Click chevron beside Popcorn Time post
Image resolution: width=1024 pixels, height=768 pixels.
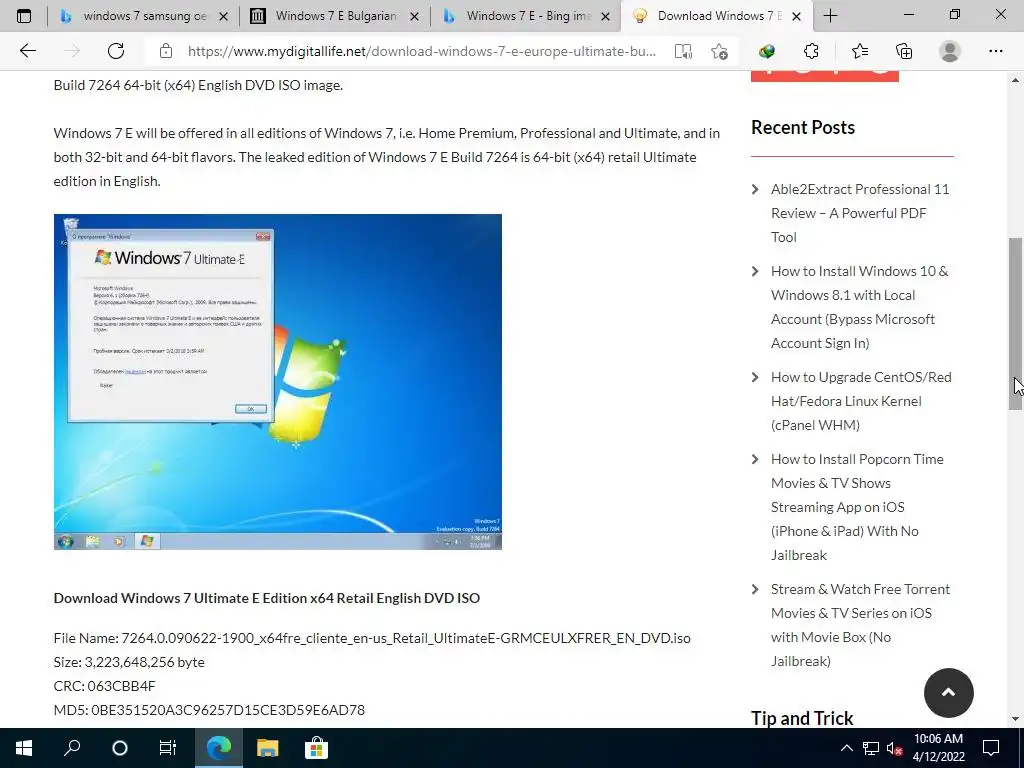pos(756,459)
